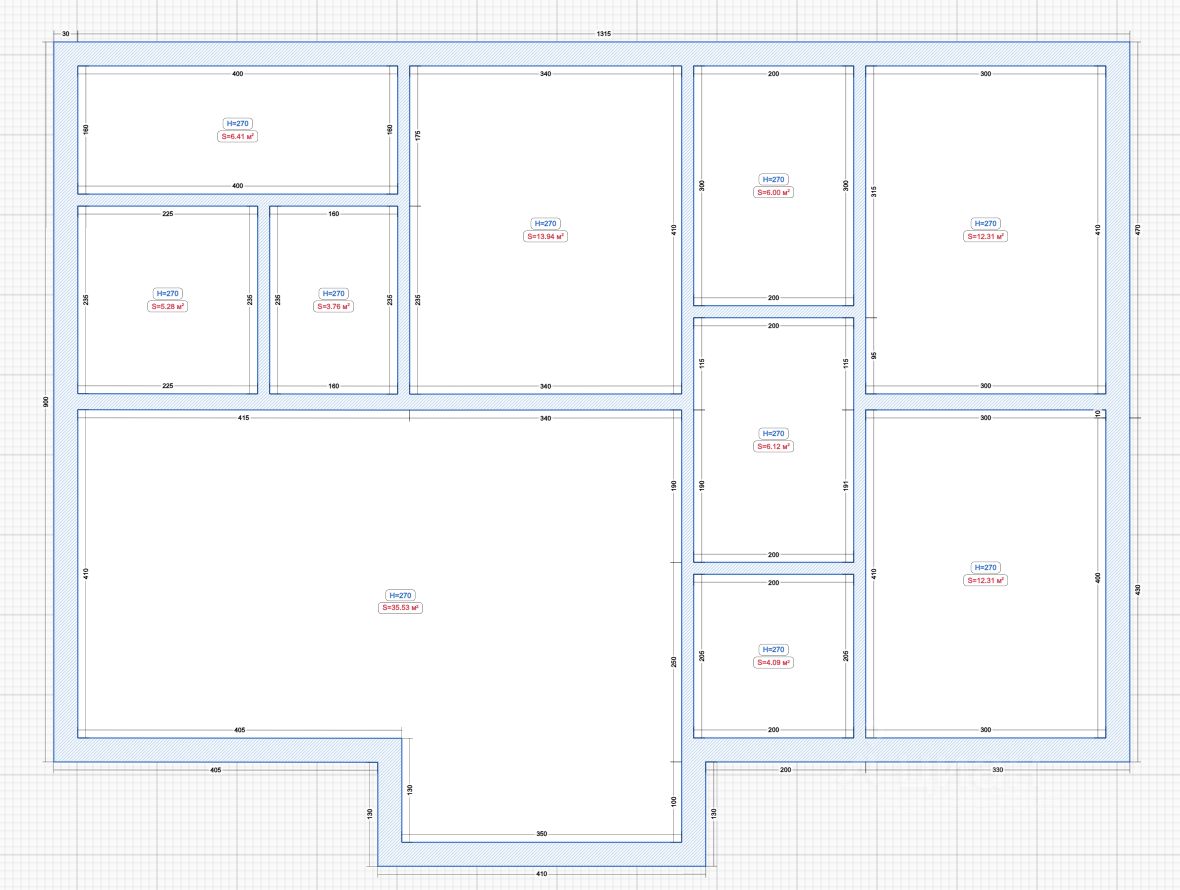
Task: Click the H=270 label above S=13.94 м²
Action: (545, 223)
